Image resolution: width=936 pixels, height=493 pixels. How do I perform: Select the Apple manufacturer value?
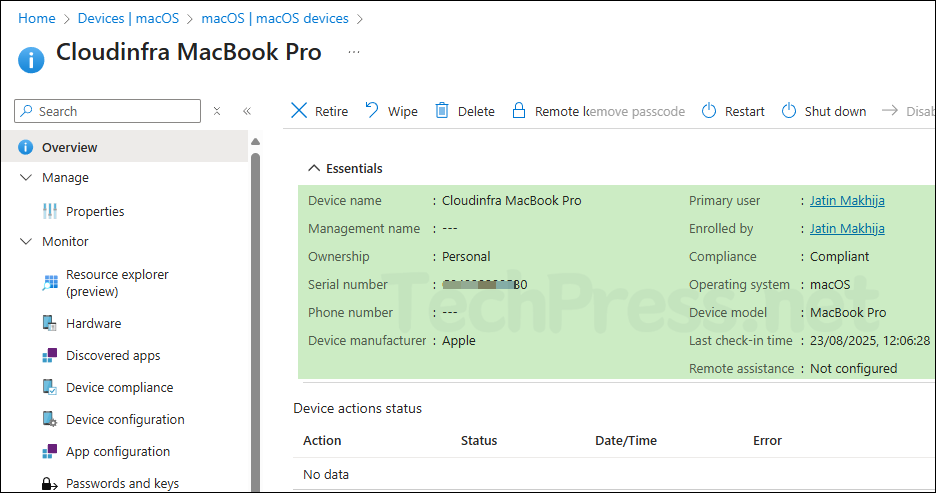(458, 341)
